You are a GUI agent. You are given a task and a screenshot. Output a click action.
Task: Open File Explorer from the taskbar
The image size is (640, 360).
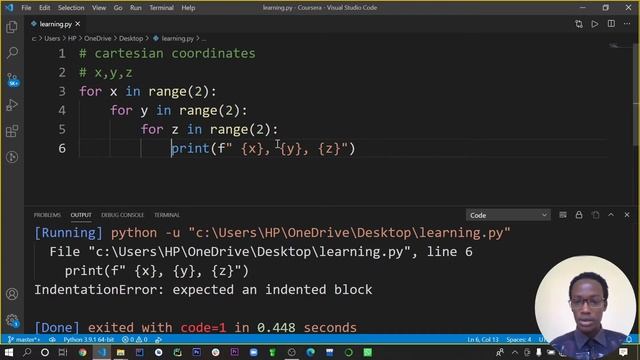(120, 352)
